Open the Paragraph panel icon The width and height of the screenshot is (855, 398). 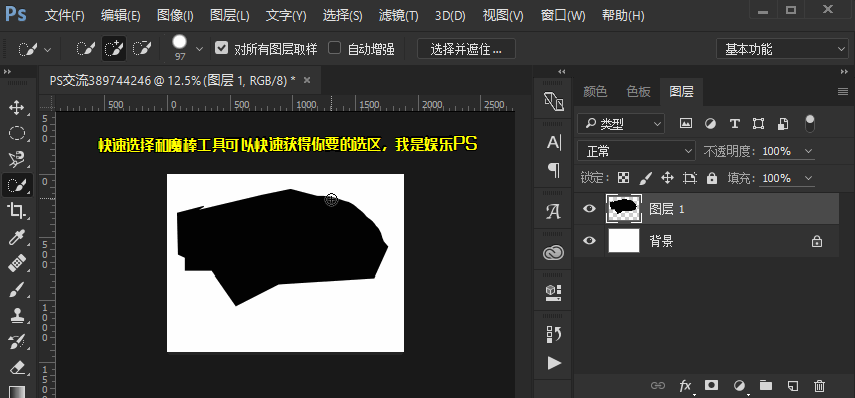coord(553,170)
